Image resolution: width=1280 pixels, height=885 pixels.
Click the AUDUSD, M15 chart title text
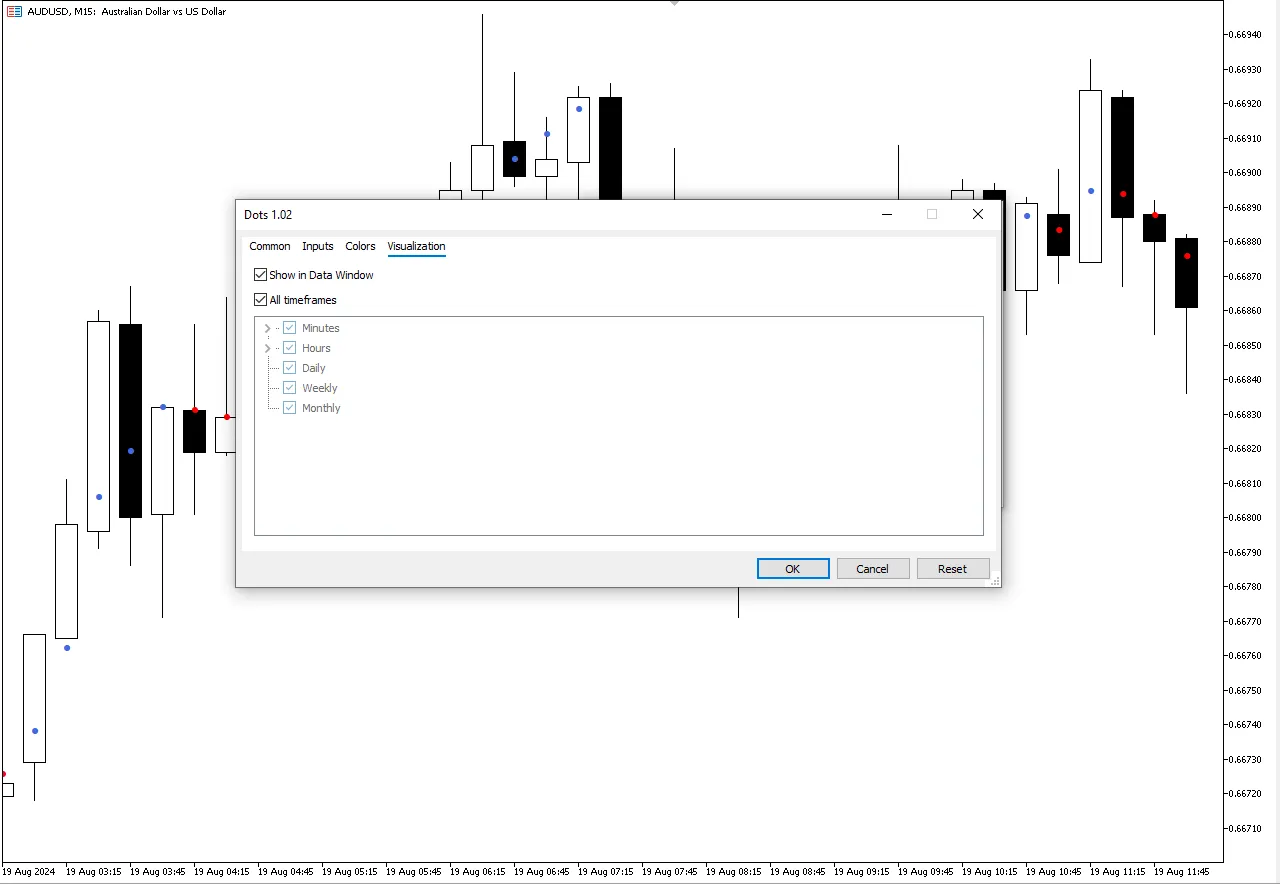coord(127,12)
